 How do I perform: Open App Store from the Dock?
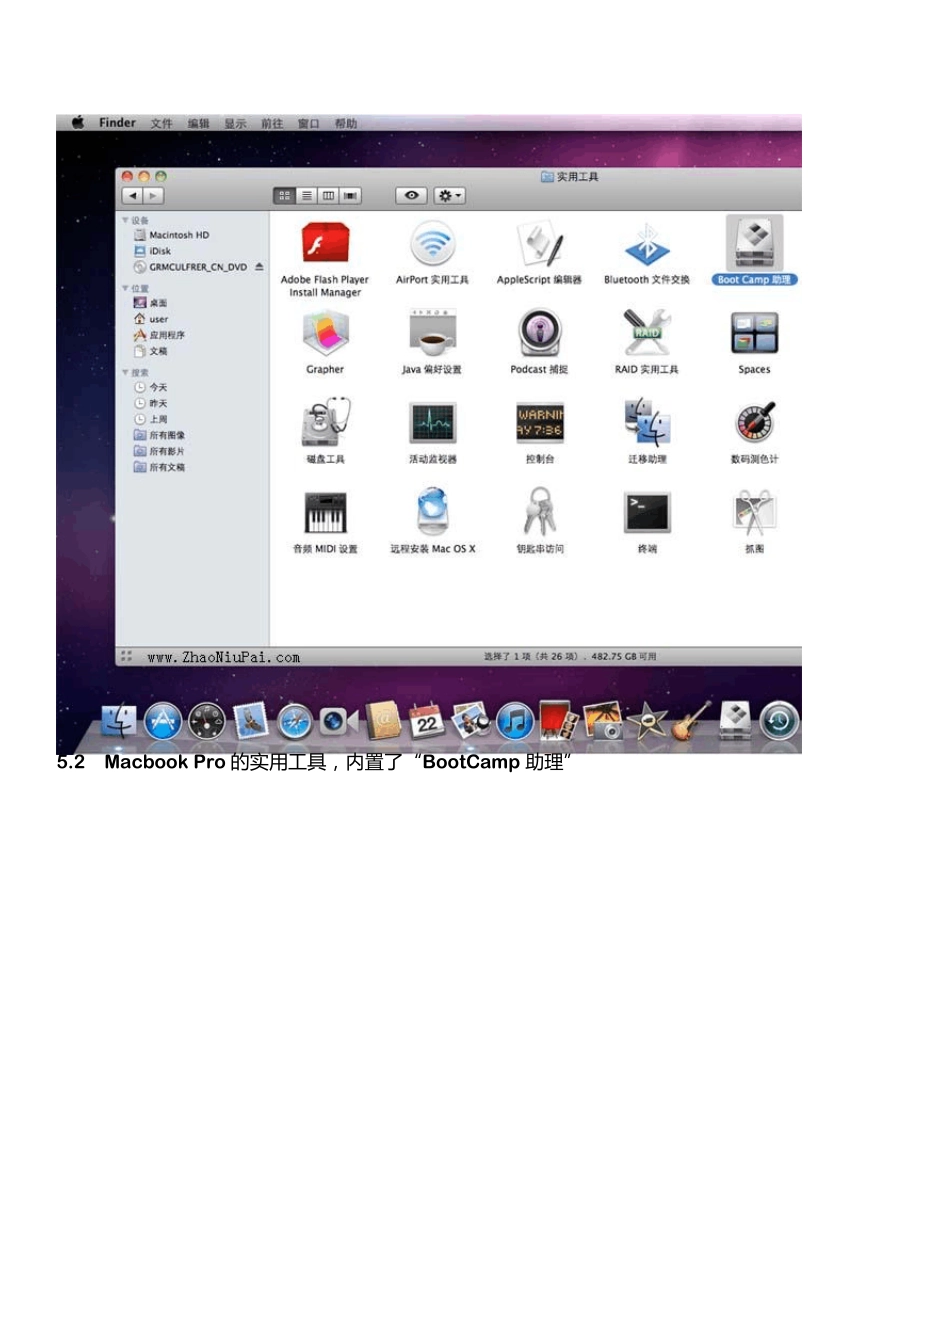(162, 721)
